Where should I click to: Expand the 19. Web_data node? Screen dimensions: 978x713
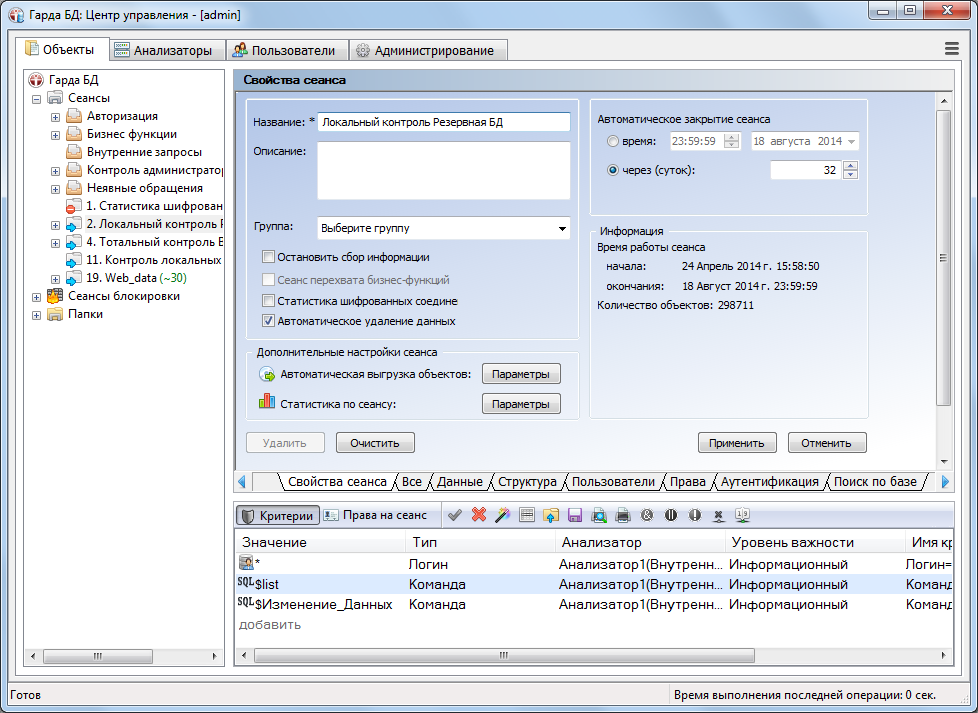point(56,279)
